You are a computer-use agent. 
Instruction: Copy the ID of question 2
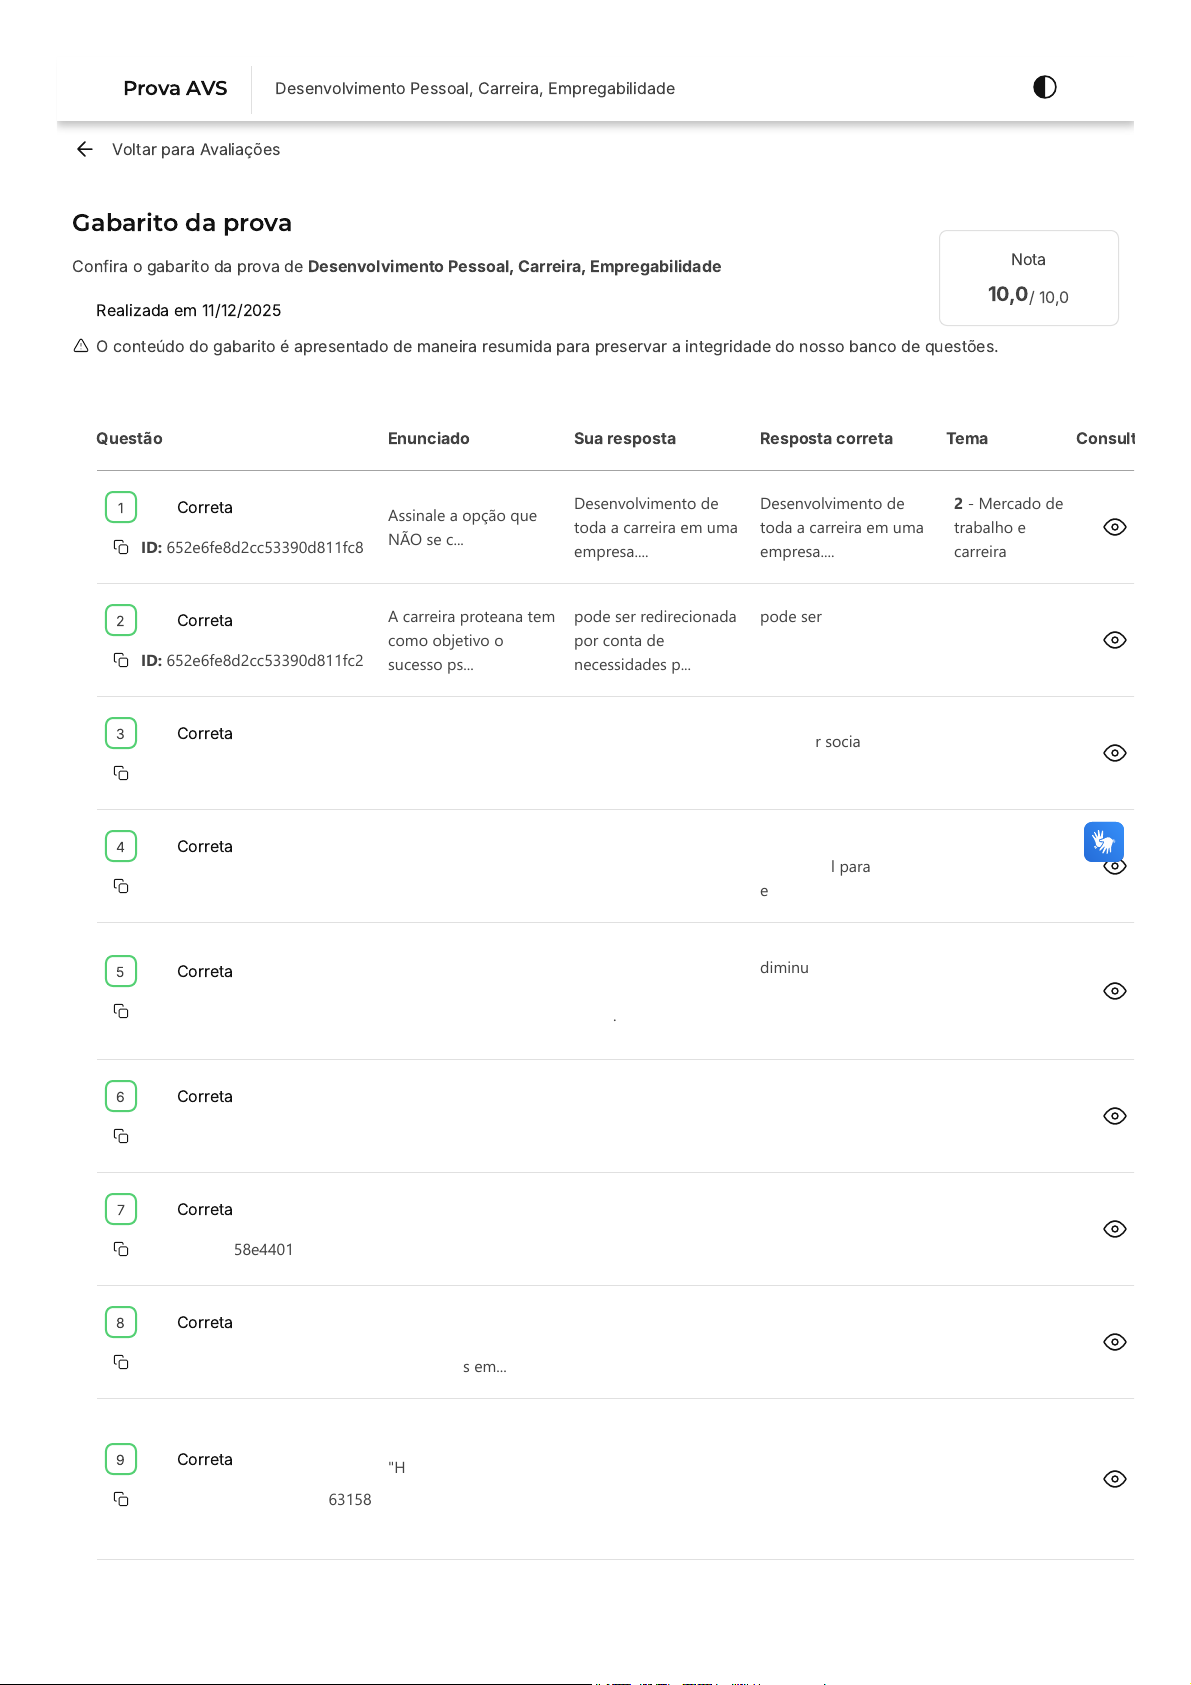(x=121, y=660)
